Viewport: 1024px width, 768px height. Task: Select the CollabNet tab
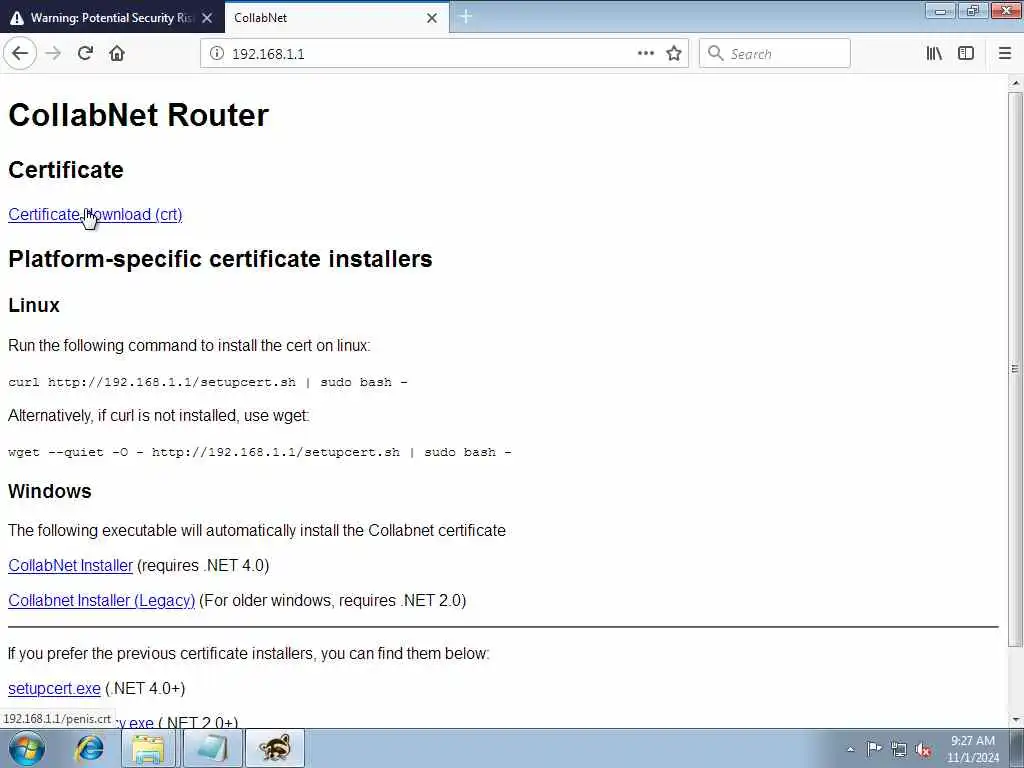(x=337, y=18)
